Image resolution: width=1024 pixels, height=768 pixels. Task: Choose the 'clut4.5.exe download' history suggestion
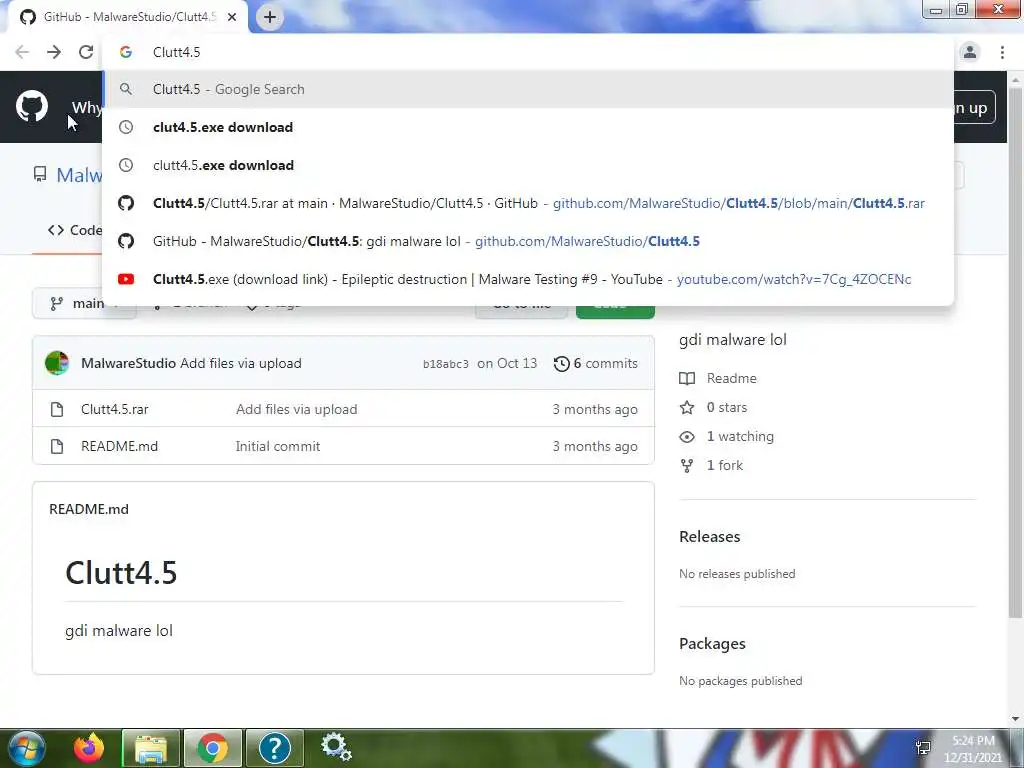click(528, 127)
